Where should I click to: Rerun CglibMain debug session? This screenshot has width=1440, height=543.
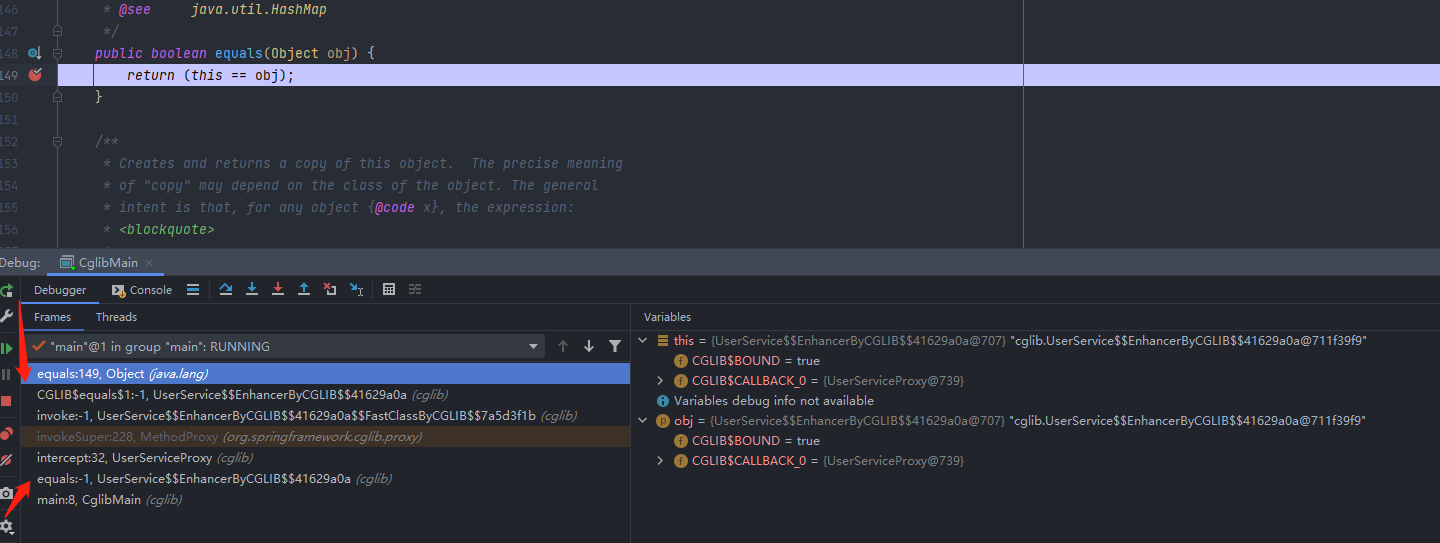[6, 290]
